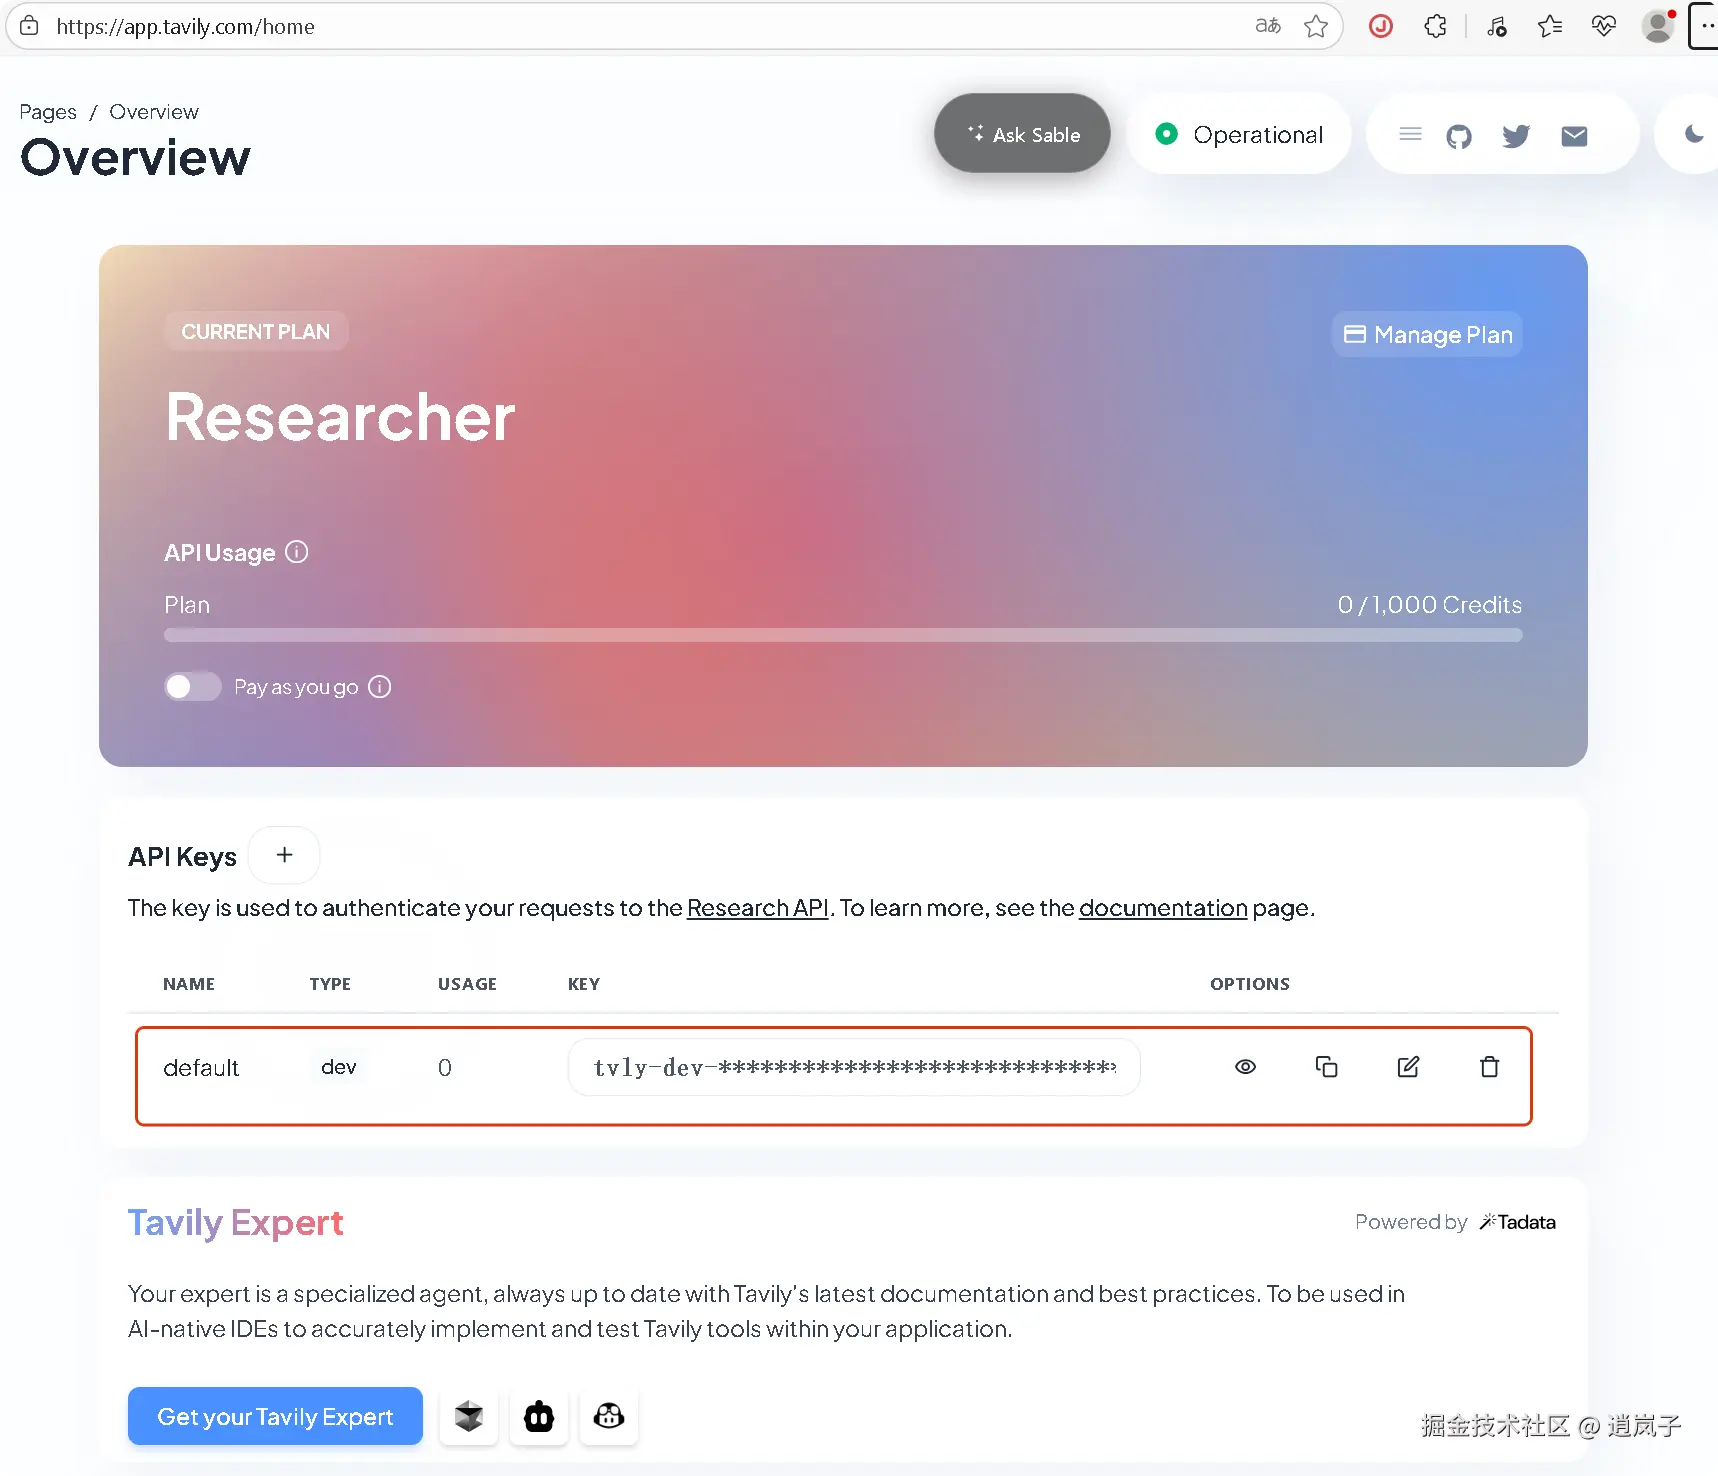Enable the Pay as you go switch
The height and width of the screenshot is (1476, 1718).
click(x=192, y=687)
